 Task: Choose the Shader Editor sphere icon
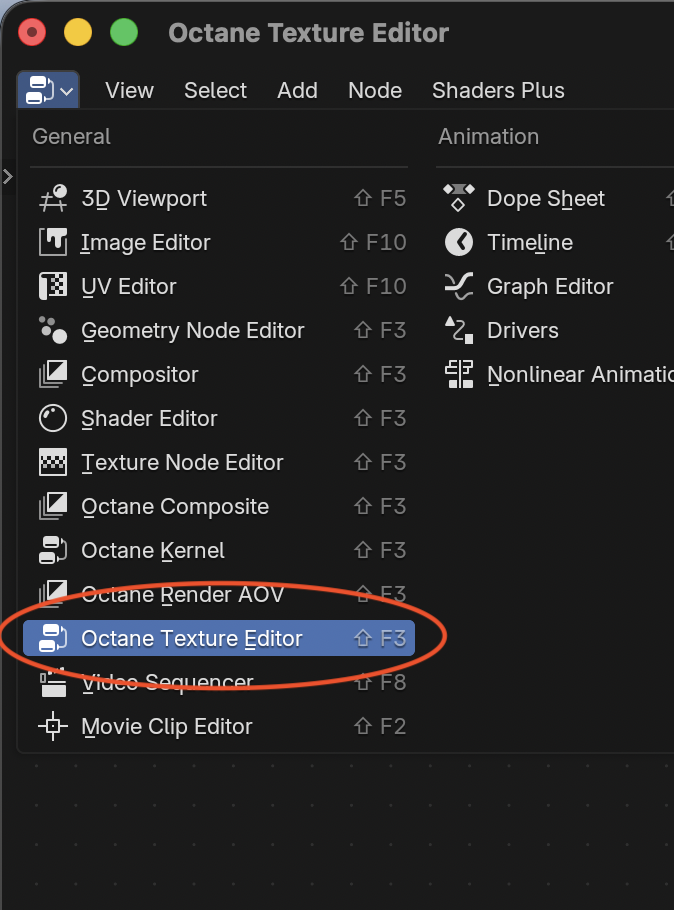[53, 418]
